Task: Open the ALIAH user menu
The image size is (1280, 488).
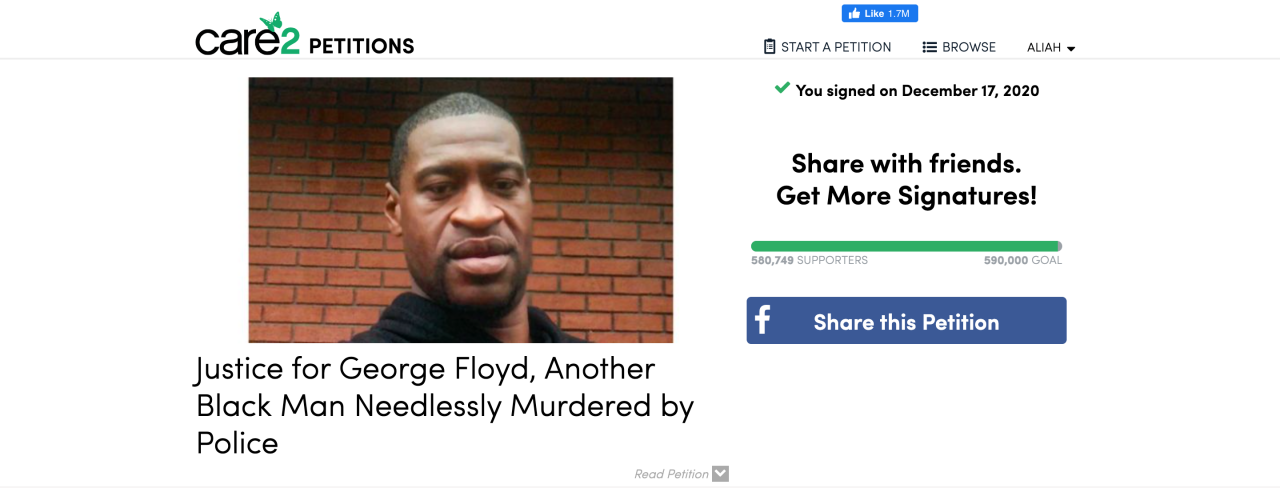Action: point(1051,47)
